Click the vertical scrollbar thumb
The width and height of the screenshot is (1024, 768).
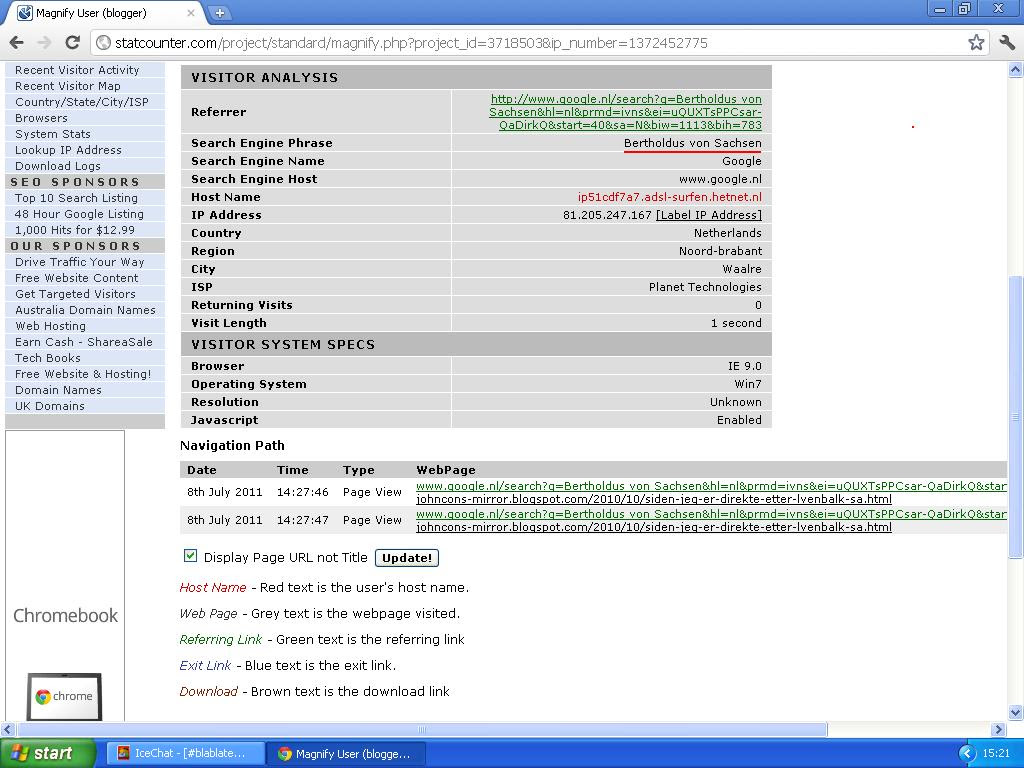coord(1016,417)
